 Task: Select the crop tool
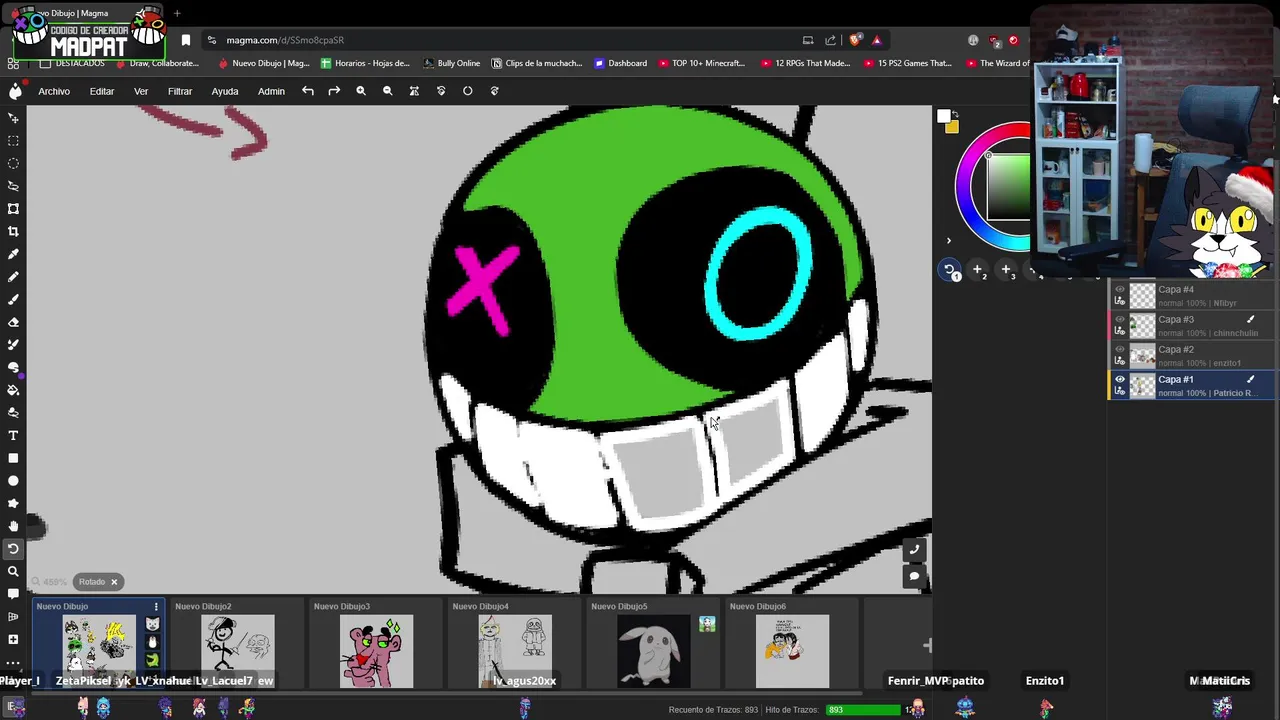(x=13, y=231)
